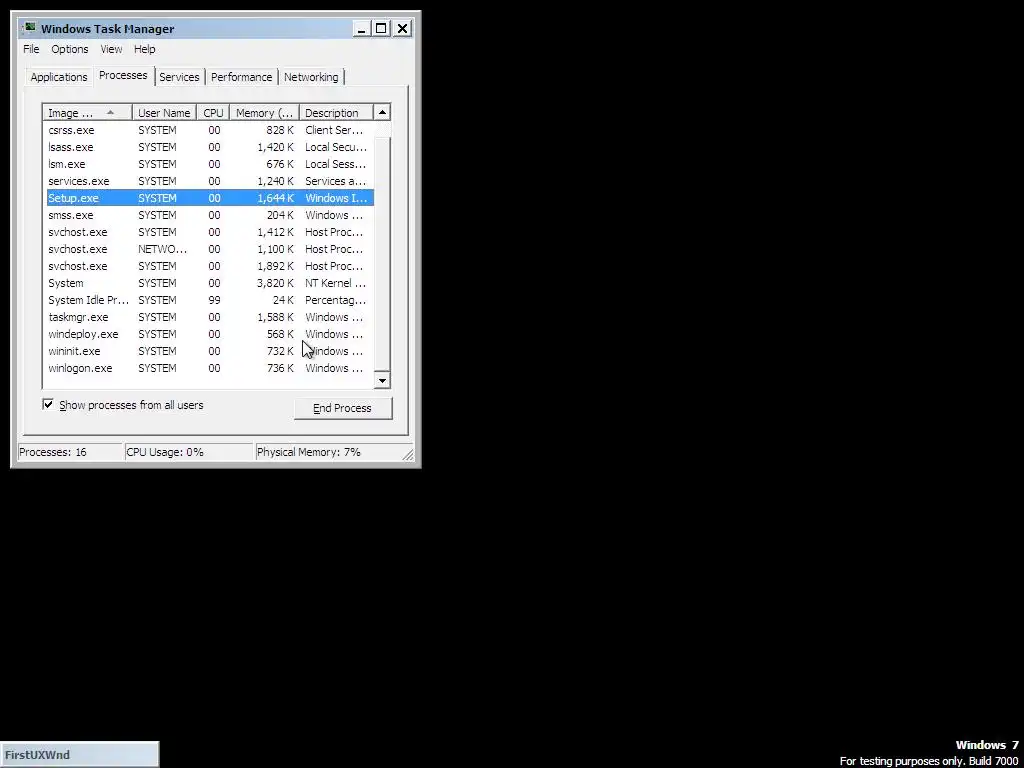This screenshot has height=768, width=1024.
Task: Select svchost.exe row using 1,892 K
Action: coord(210,266)
